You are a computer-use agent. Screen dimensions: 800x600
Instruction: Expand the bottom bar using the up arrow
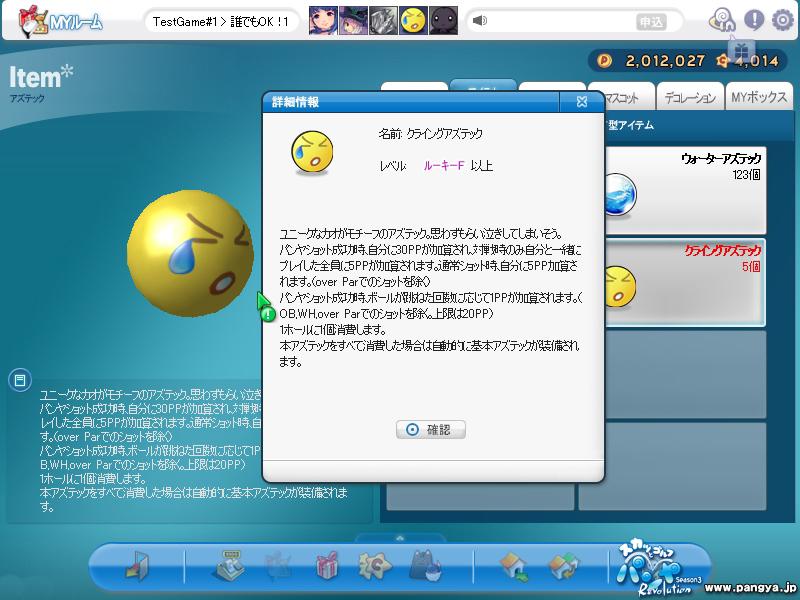400,538
